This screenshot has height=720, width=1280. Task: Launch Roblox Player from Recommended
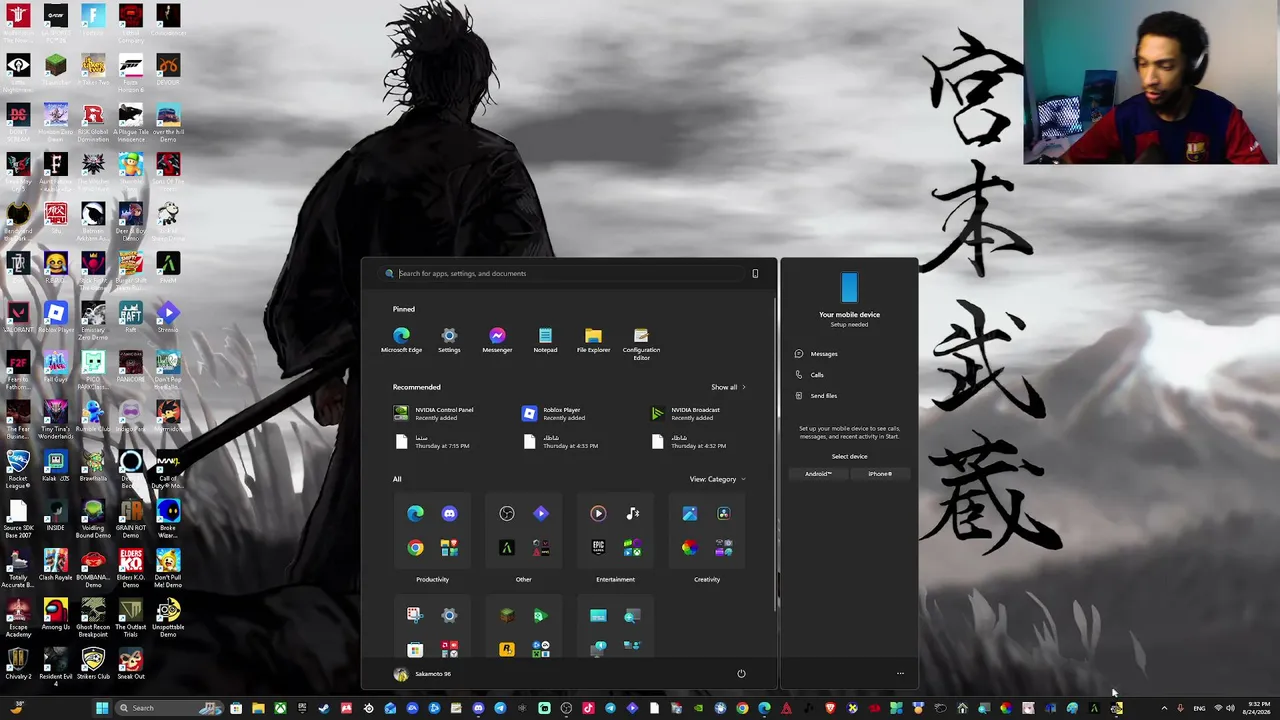pyautogui.click(x=552, y=413)
